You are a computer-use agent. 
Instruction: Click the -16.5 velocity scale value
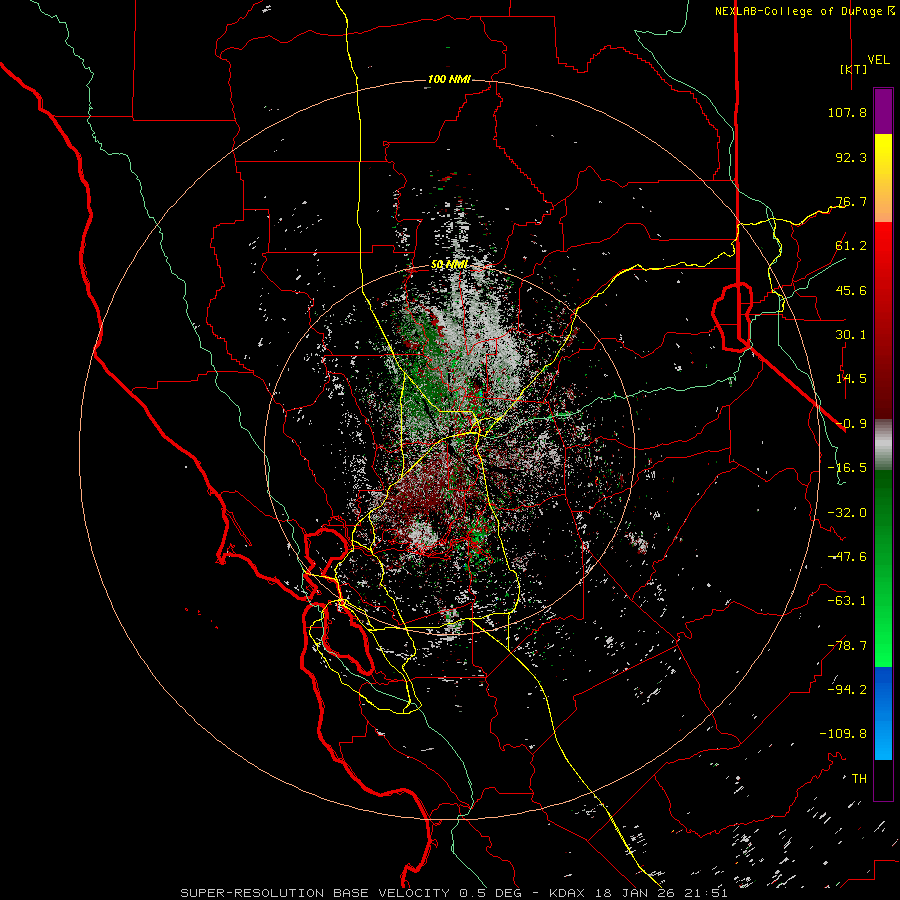(x=847, y=468)
